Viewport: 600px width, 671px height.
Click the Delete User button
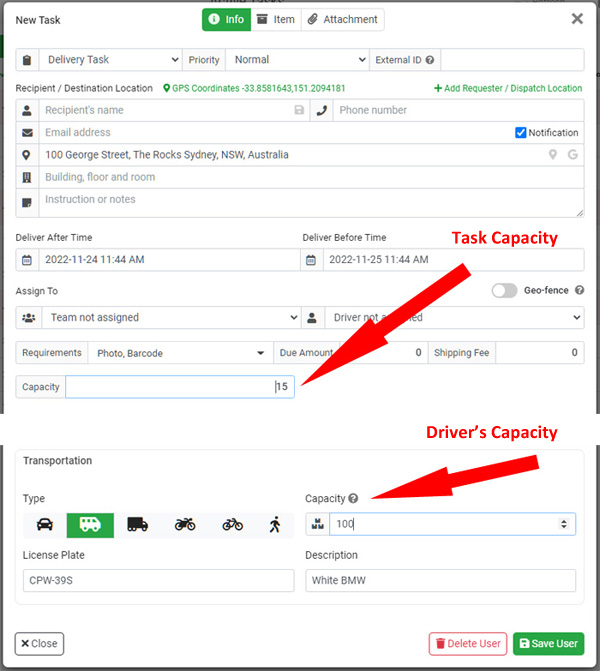click(468, 644)
